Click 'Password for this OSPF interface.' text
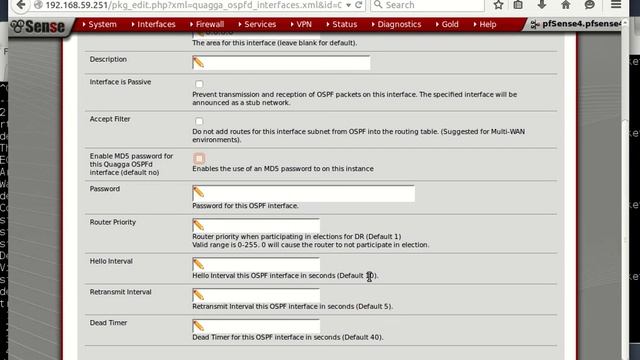The height and width of the screenshot is (360, 640). click(245, 206)
